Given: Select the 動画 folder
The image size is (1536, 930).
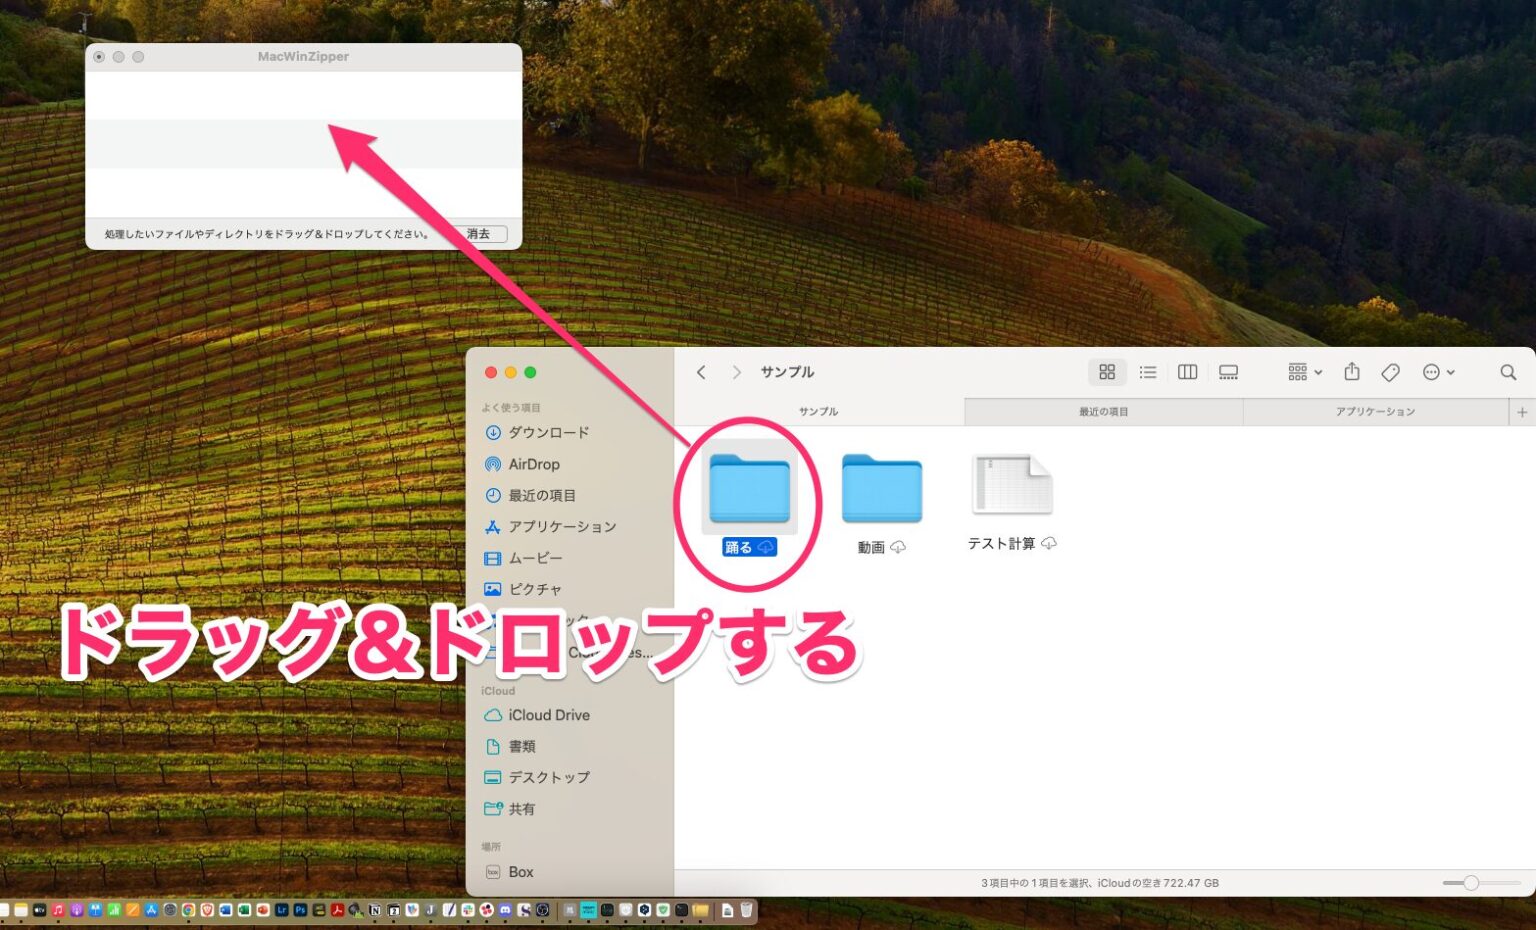Looking at the screenshot, I should 880,490.
